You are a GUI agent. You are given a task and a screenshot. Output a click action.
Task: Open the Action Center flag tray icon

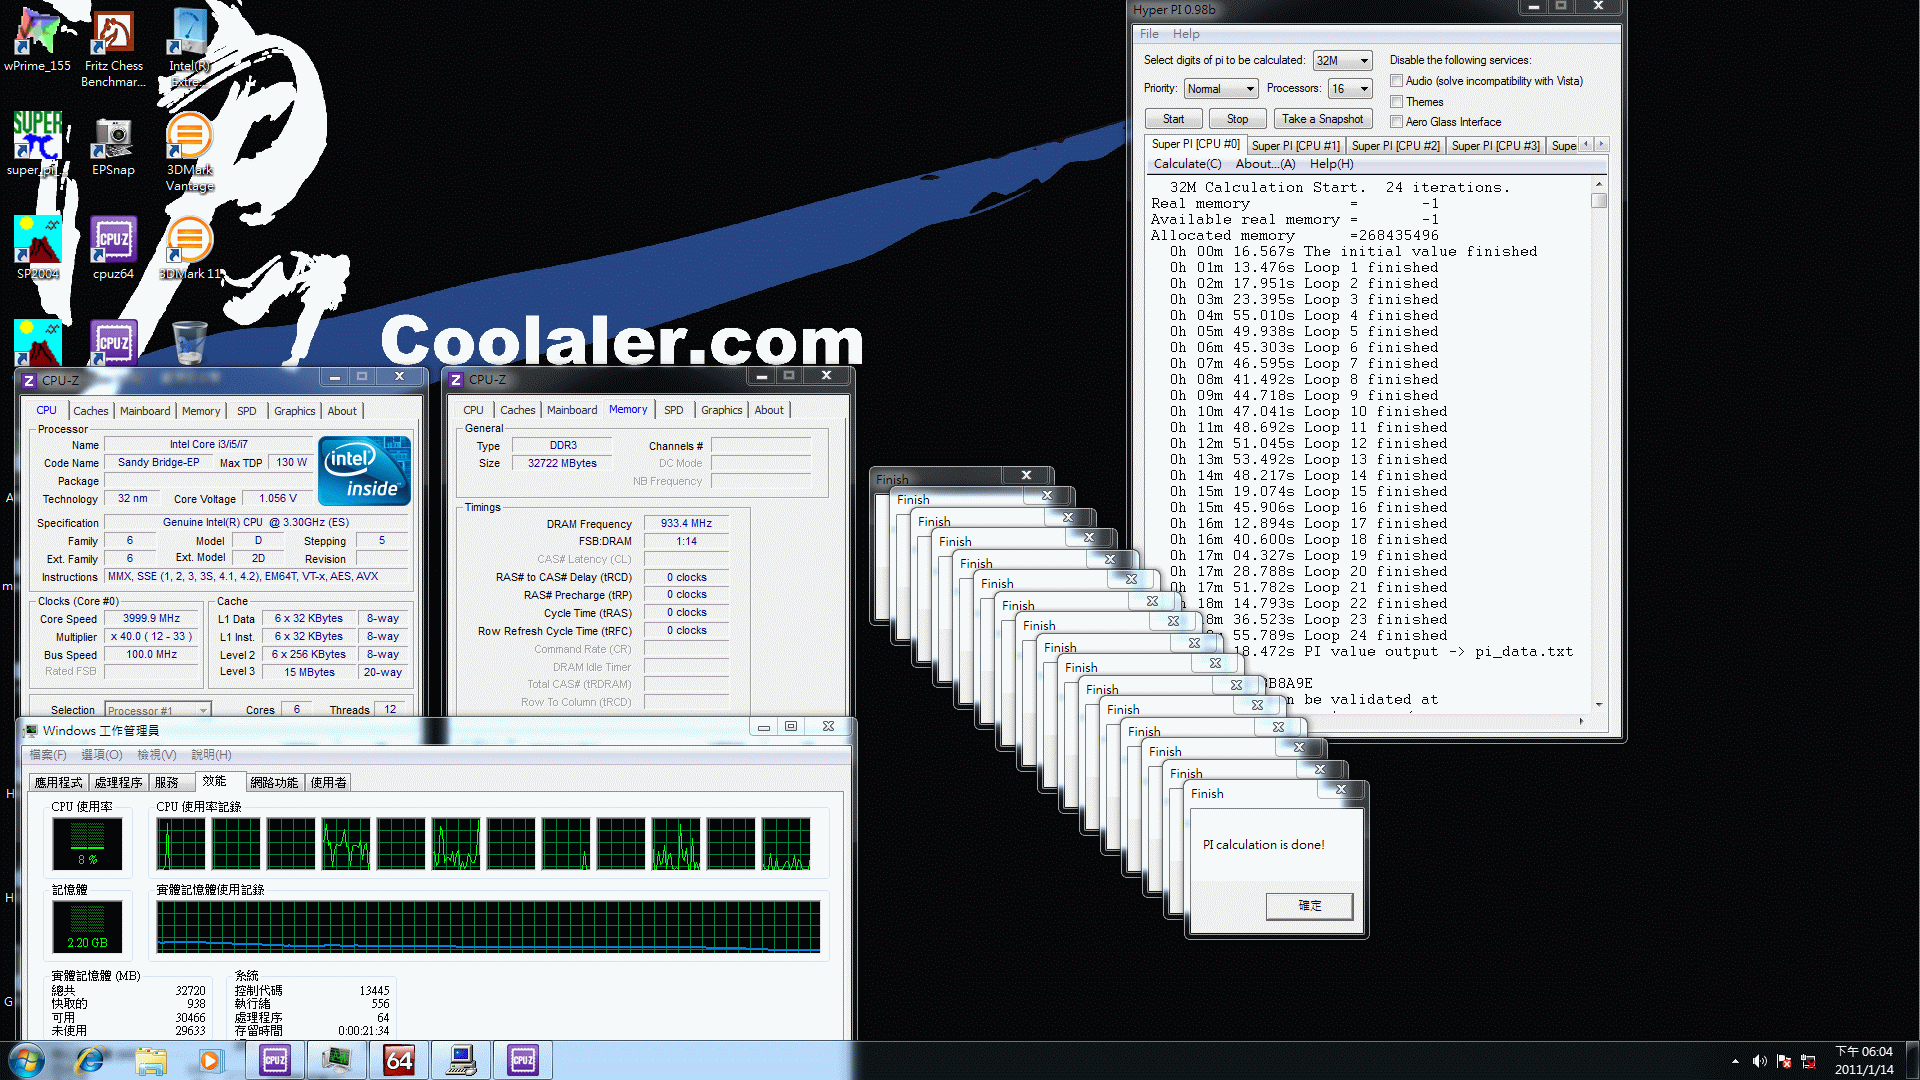point(1784,1061)
